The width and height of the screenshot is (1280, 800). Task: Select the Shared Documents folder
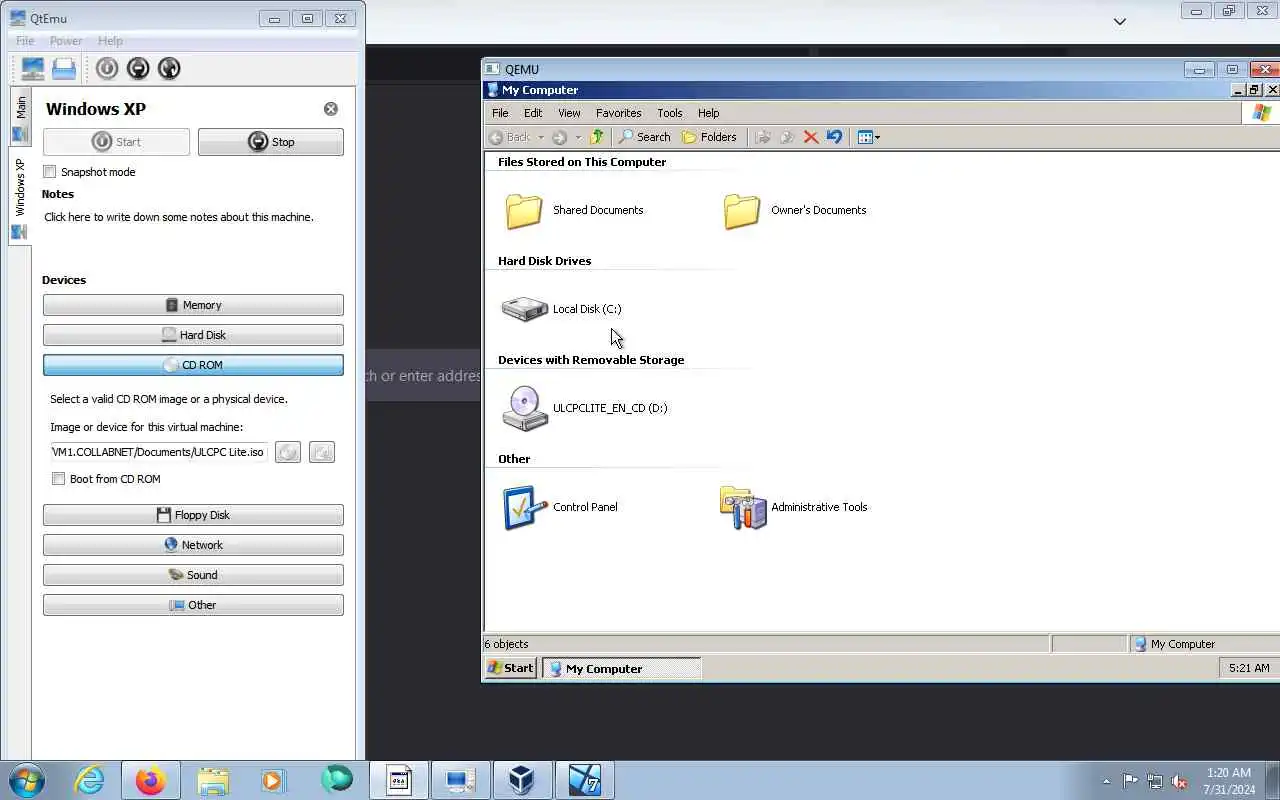tap(573, 211)
